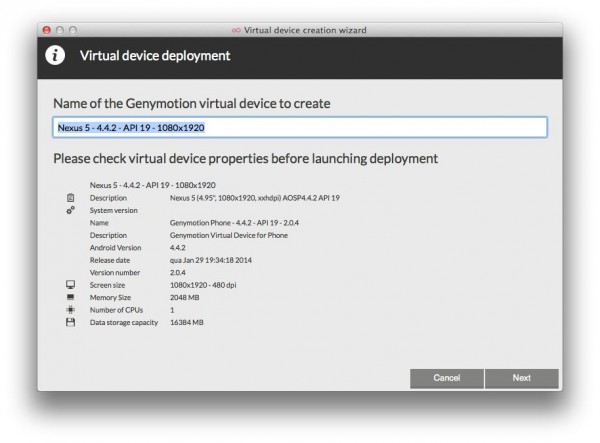
Task: Click description value 'Nexus 5 (4.95", 1080x1920, xxhdpi)'
Action: (255, 198)
